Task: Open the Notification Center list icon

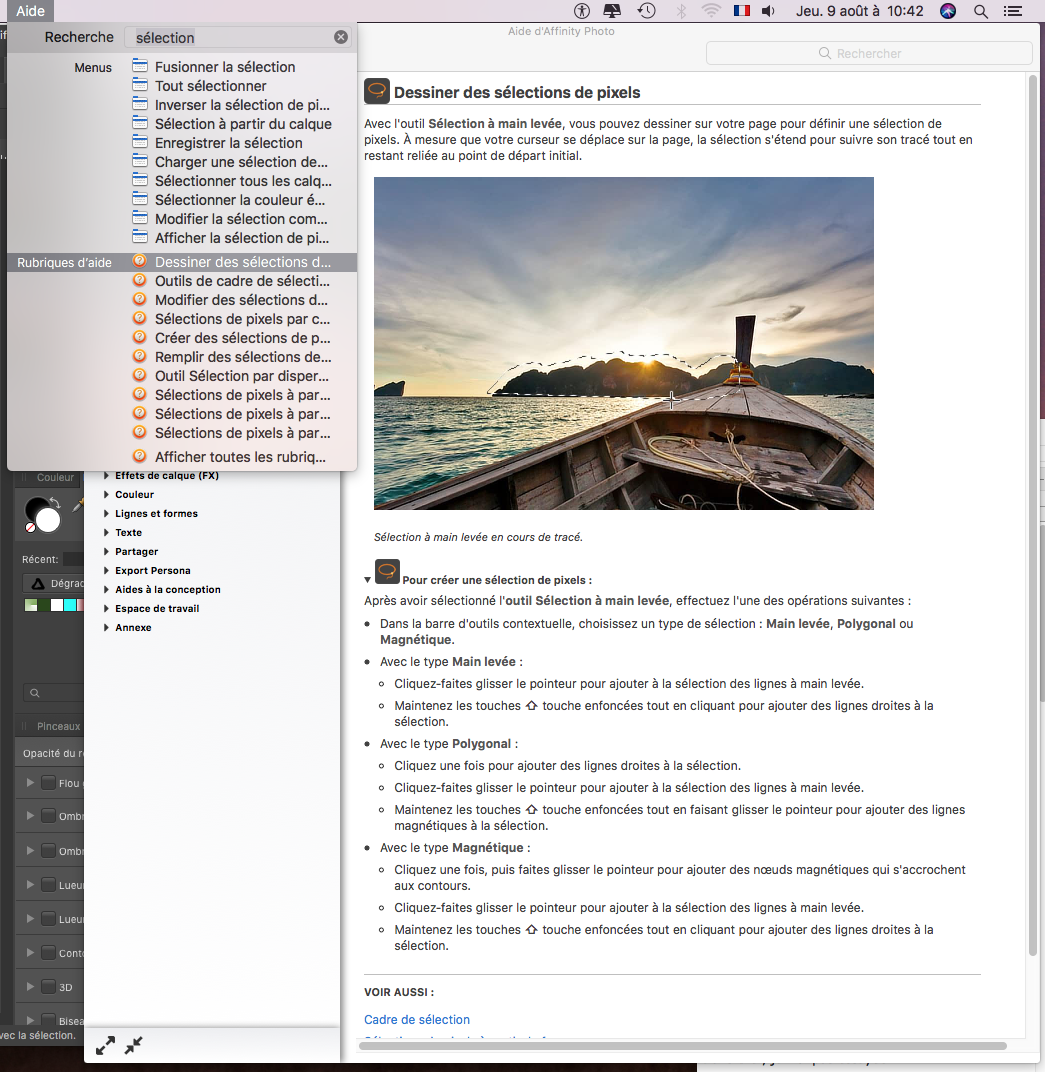Action: (1013, 11)
